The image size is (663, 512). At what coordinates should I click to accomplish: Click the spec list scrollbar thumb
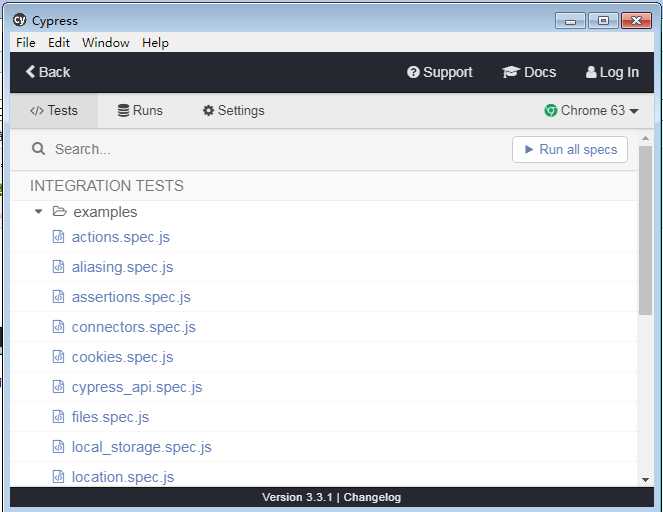645,230
